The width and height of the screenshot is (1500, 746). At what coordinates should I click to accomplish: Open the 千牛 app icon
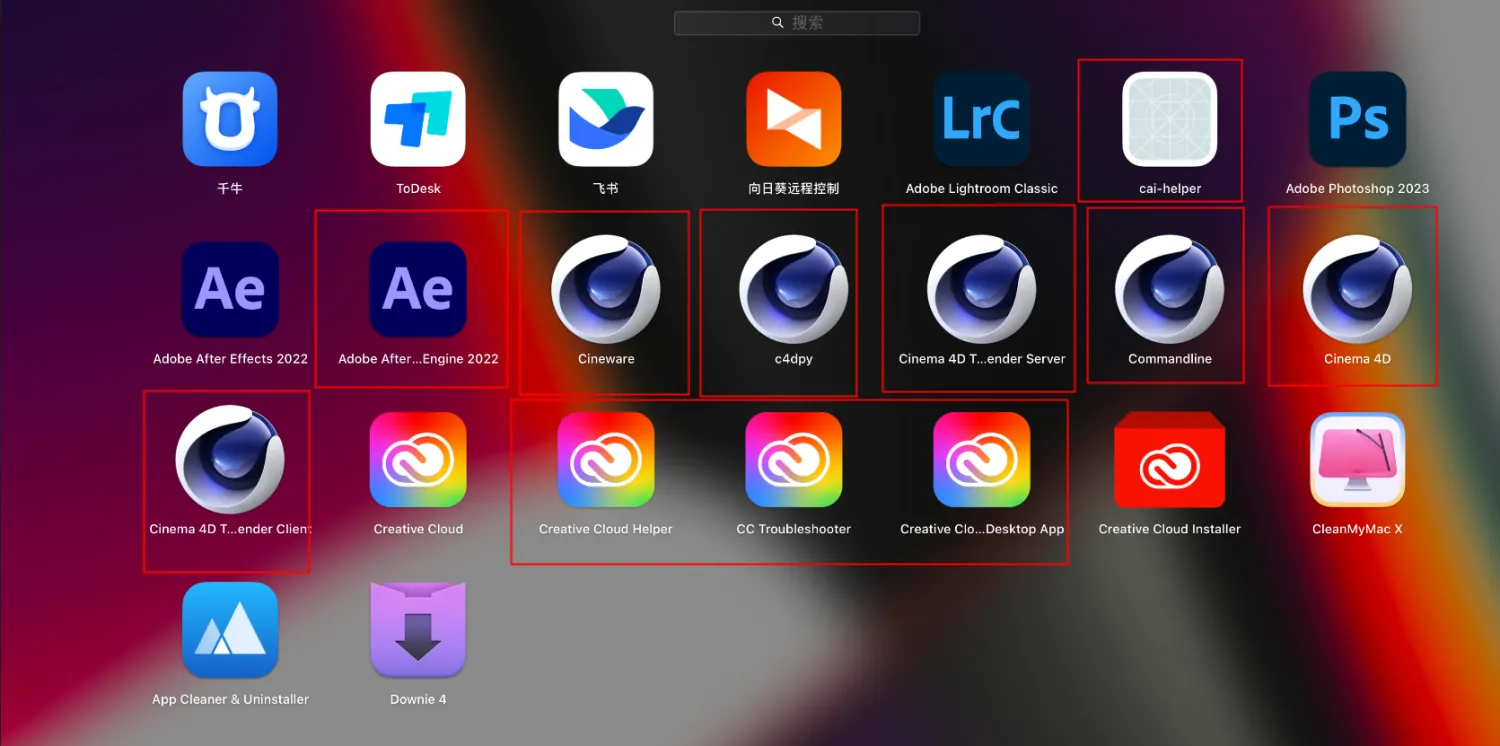click(x=230, y=119)
